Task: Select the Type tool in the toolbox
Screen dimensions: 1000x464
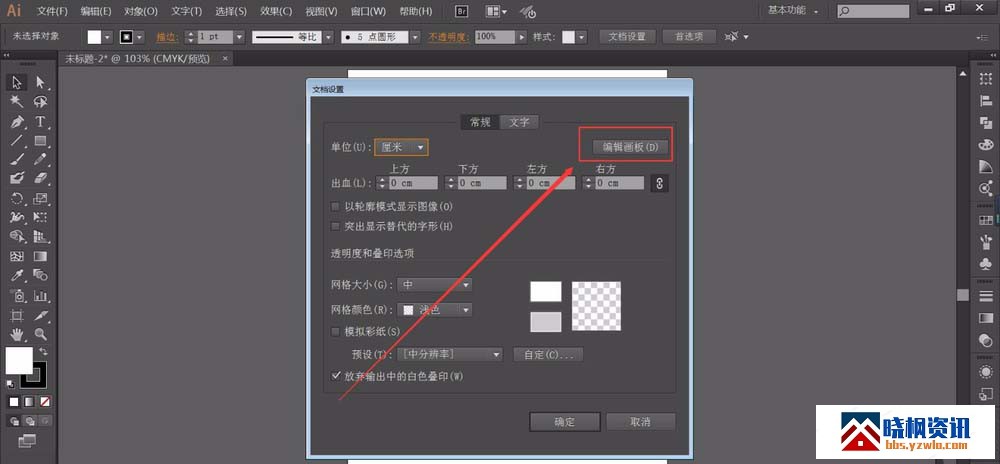Action: click(x=41, y=121)
